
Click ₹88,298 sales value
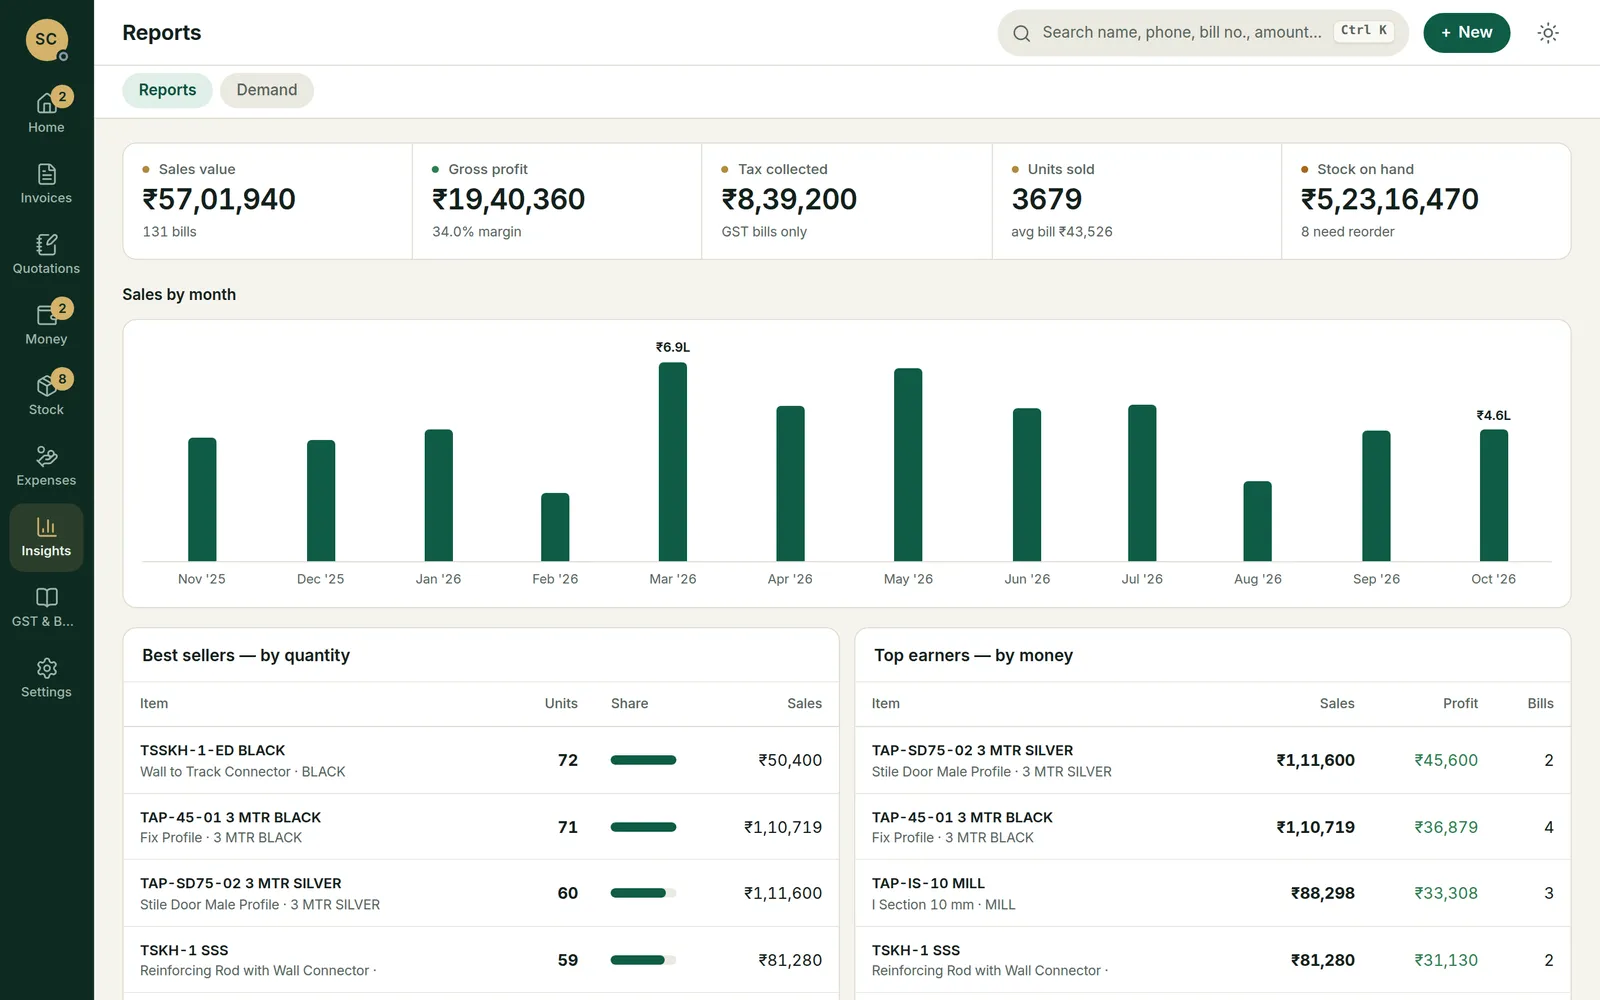point(1322,893)
